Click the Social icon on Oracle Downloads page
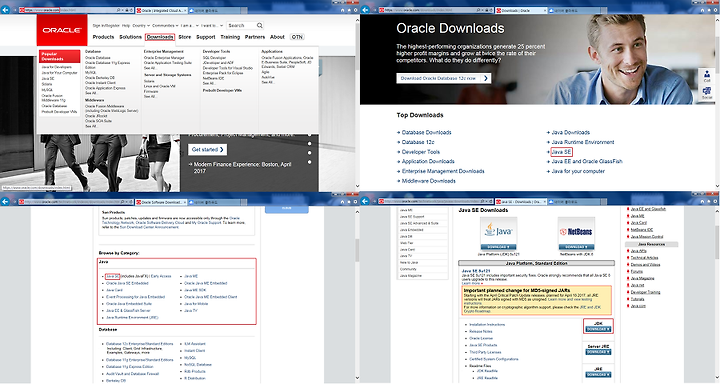This screenshot has height=384, width=720. (707, 93)
